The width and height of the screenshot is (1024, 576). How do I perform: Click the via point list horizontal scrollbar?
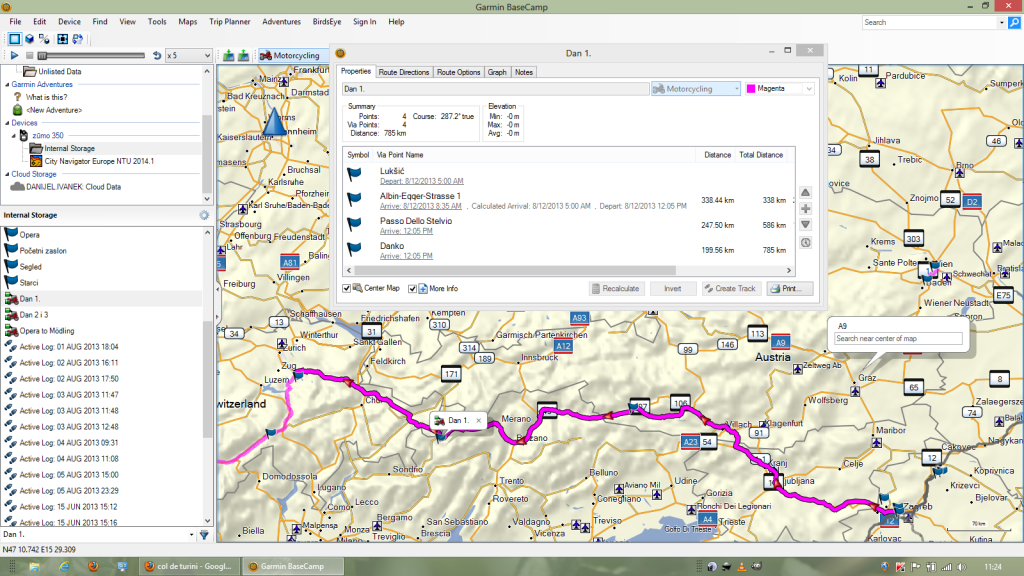[515, 270]
